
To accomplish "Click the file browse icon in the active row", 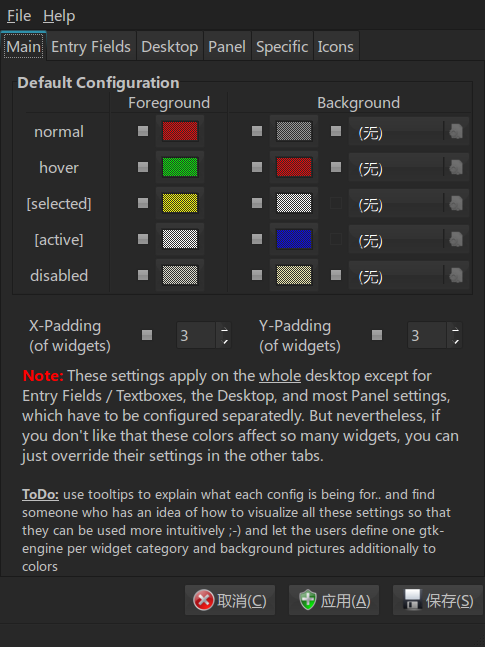I will click(x=456, y=239).
